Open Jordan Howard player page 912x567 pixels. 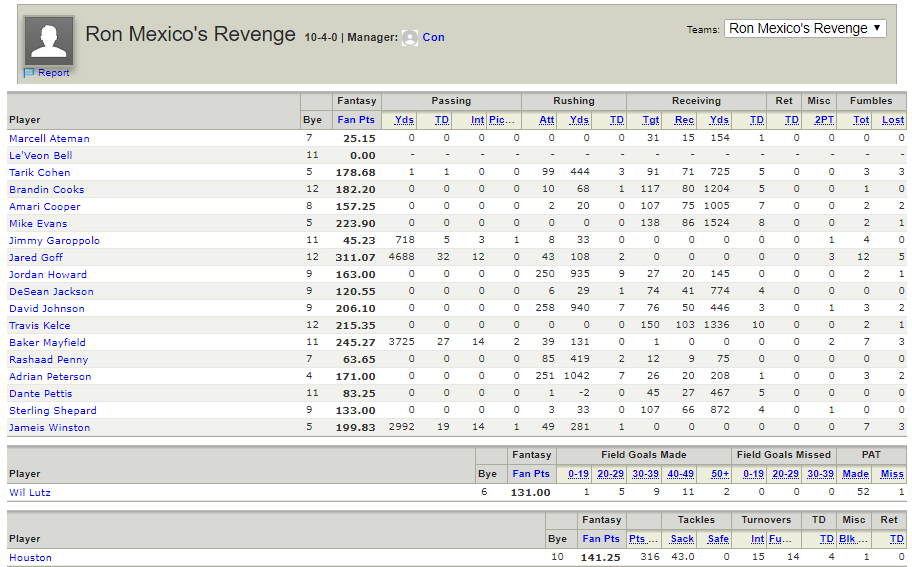point(48,274)
